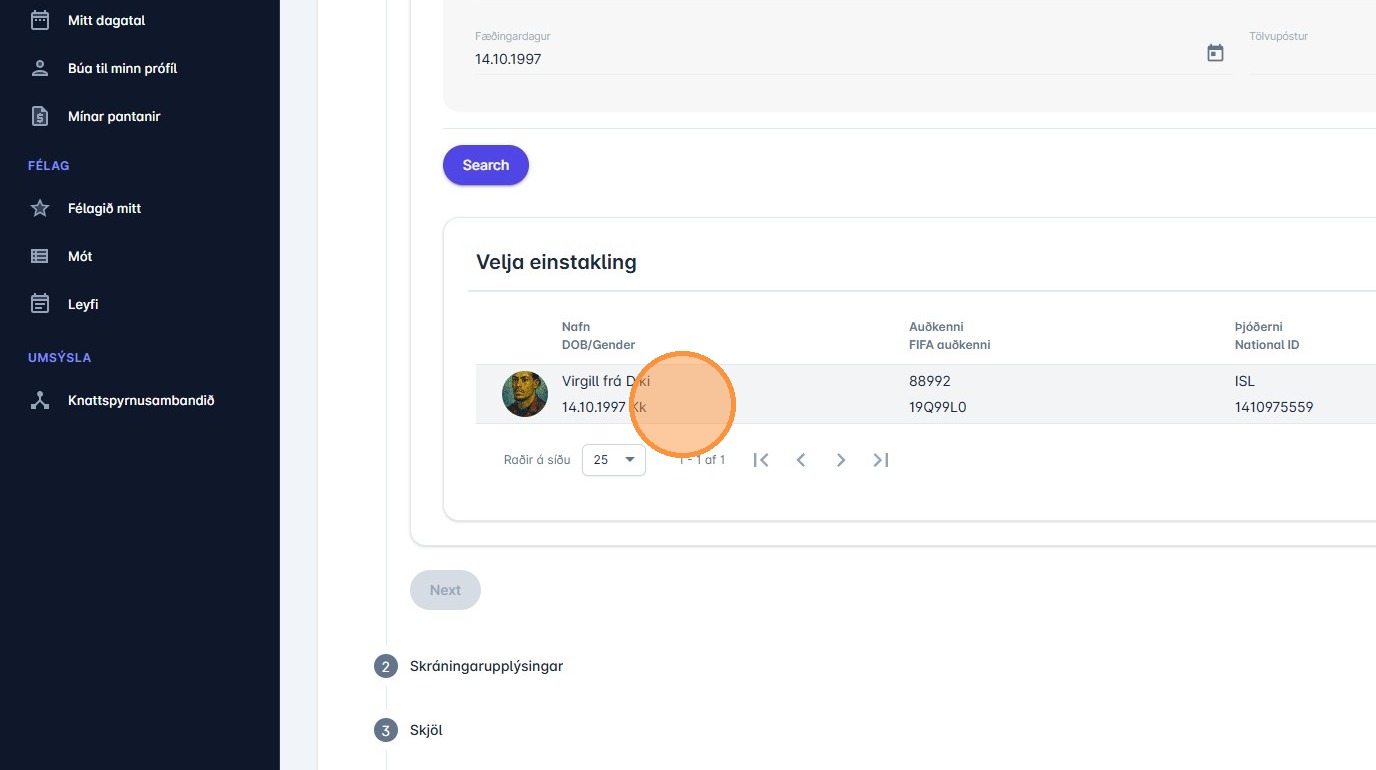Click the Mínar pantanir receipt icon
Screen dimensions: 1376x770
40,116
